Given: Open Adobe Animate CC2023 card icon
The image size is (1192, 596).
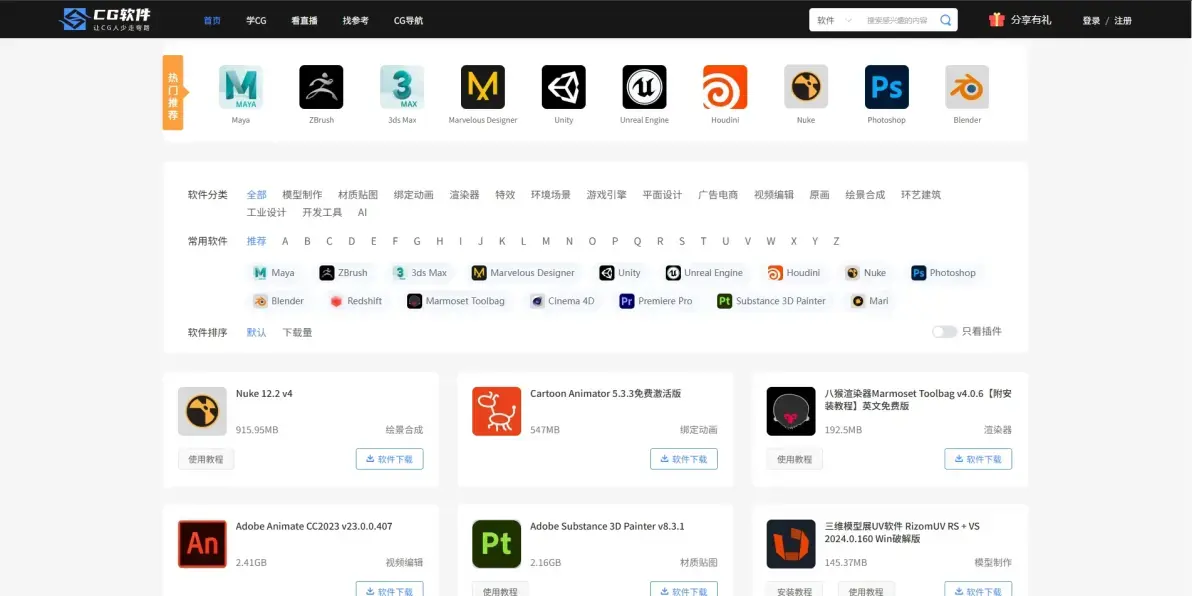Looking at the screenshot, I should pyautogui.click(x=202, y=544).
